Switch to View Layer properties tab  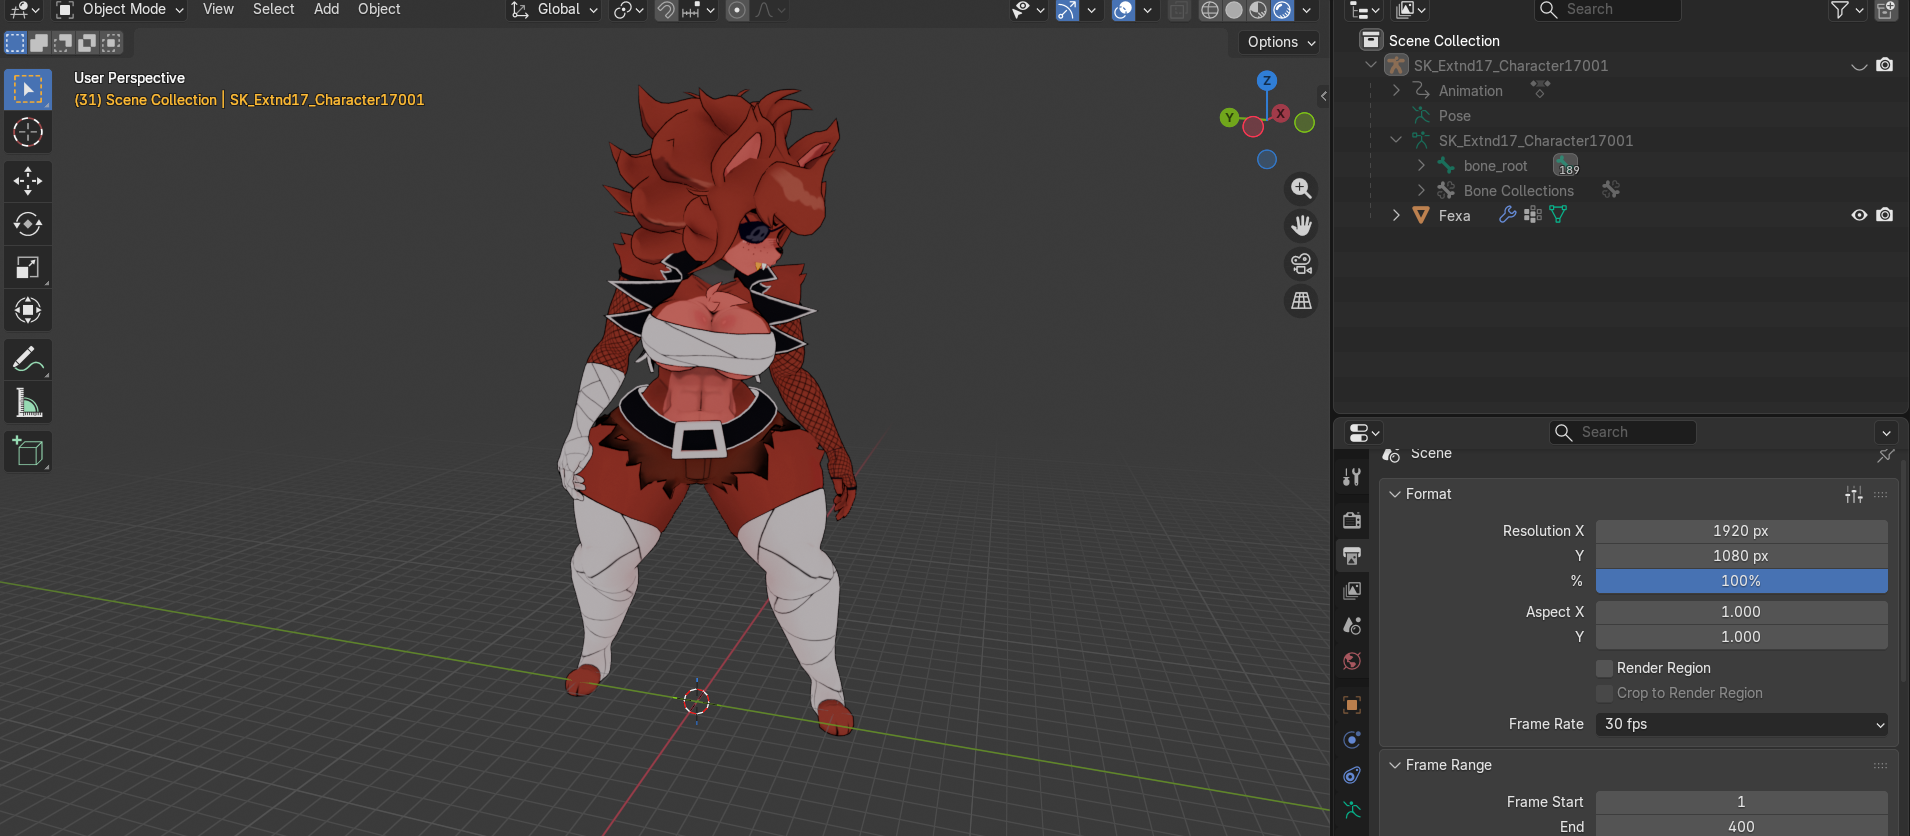(1352, 590)
